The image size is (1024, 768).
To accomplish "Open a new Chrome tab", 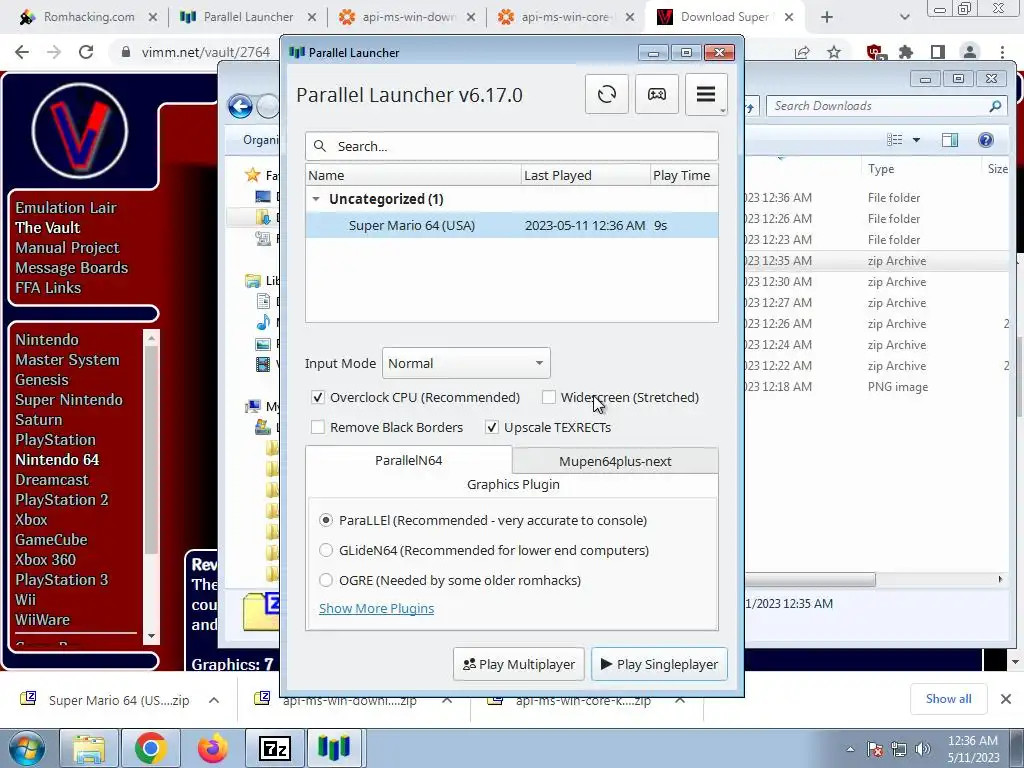I will coord(827,17).
